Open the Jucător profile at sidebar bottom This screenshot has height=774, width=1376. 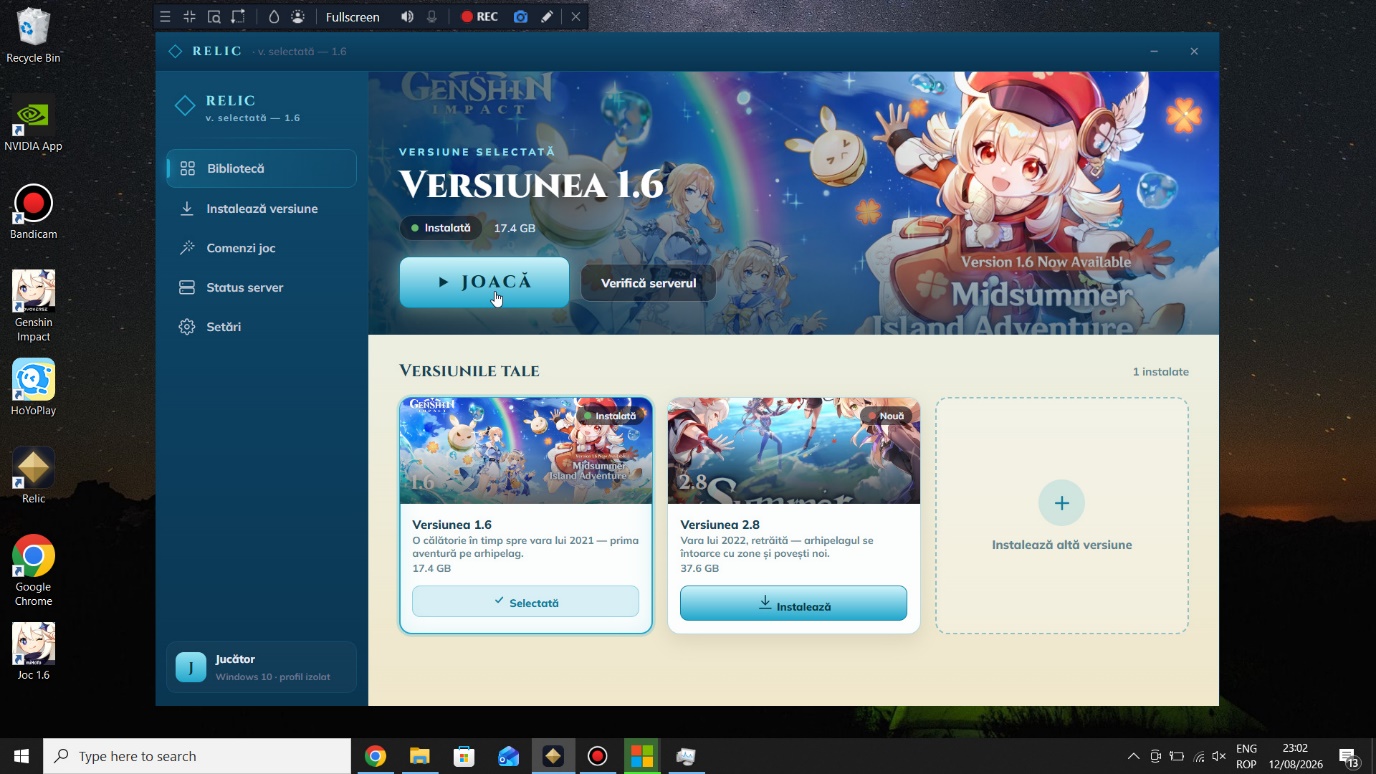click(x=262, y=667)
